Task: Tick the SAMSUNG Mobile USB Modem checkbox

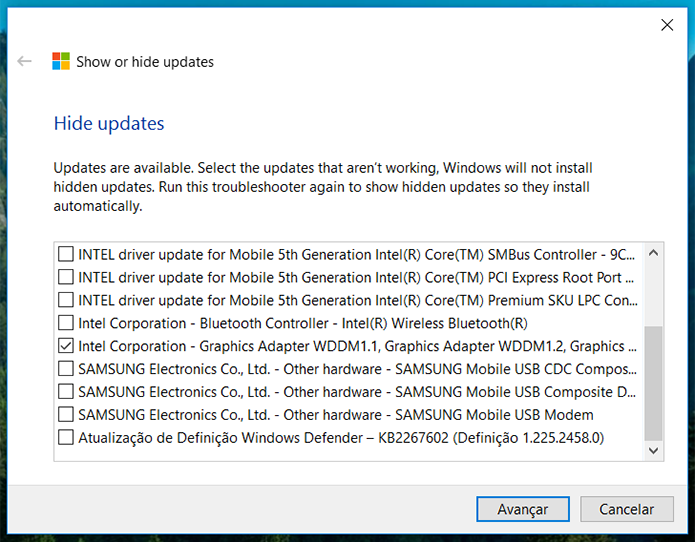Action: coord(66,415)
